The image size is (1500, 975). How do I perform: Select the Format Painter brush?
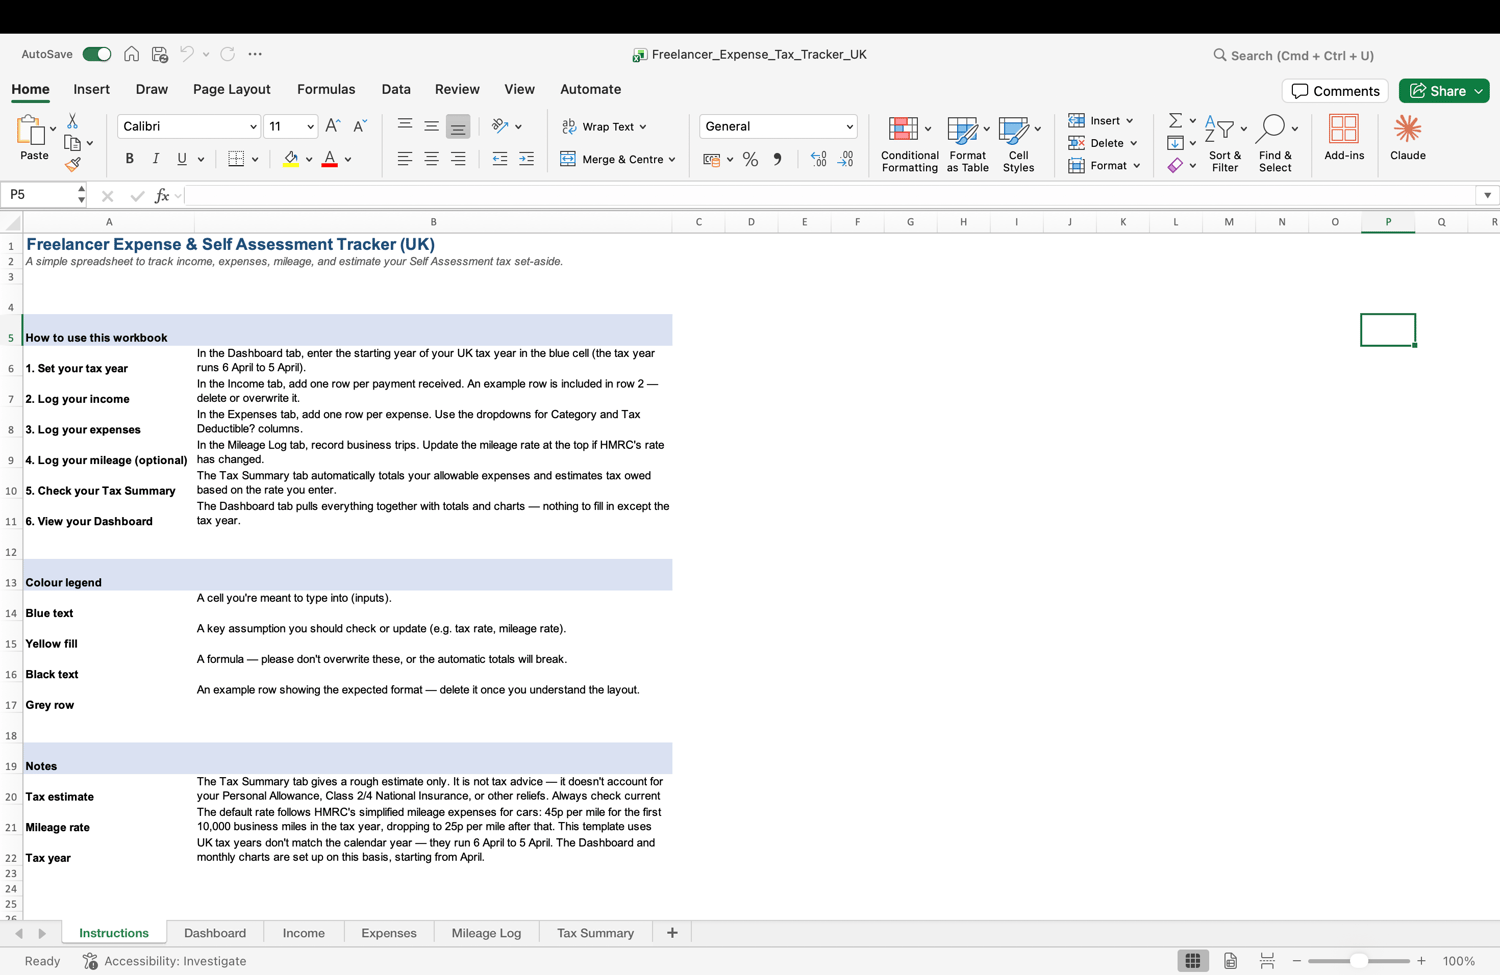pyautogui.click(x=72, y=164)
